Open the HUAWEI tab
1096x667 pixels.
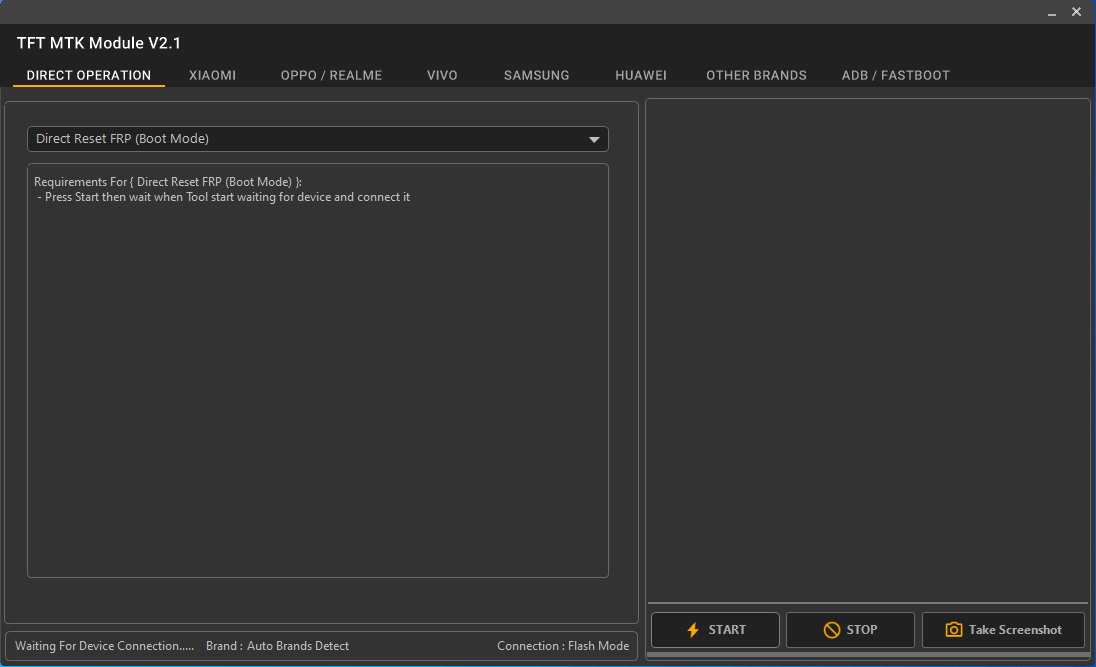tap(641, 75)
